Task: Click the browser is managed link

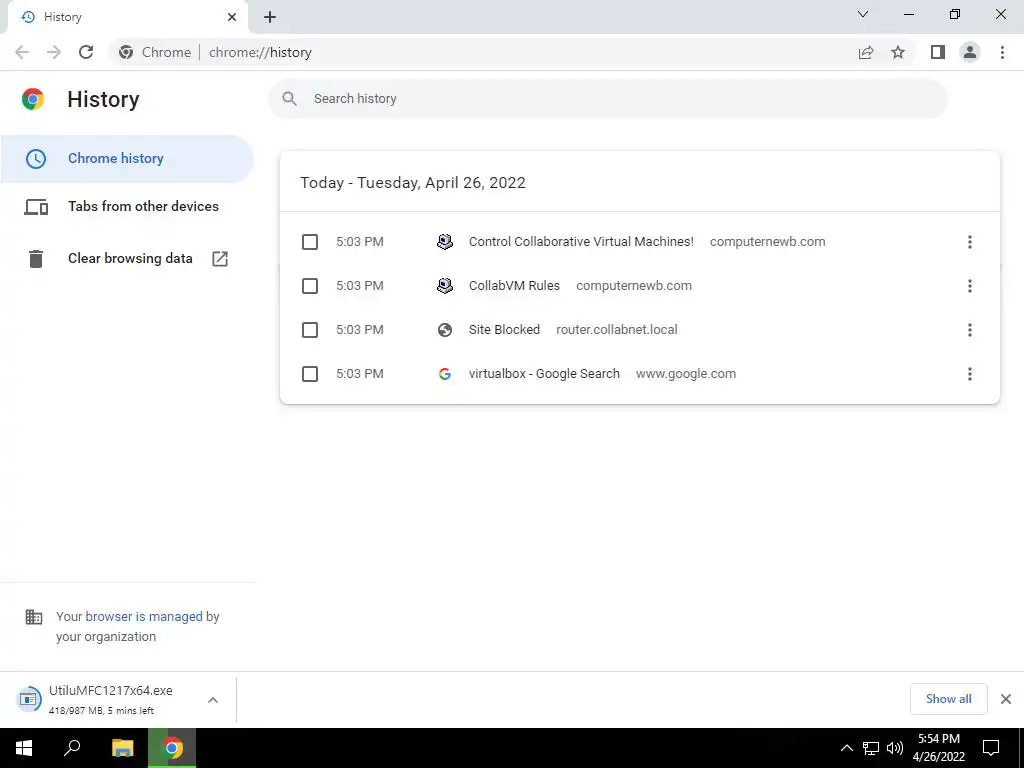Action: (x=144, y=616)
